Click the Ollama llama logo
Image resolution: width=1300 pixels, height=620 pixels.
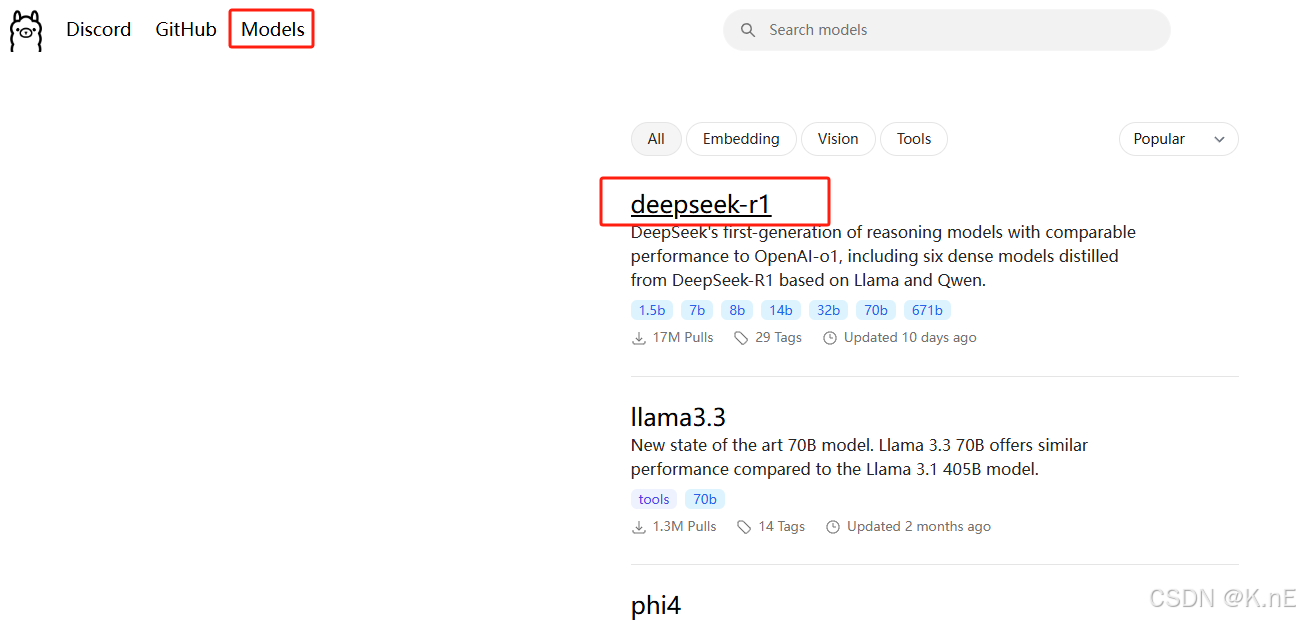(x=26, y=31)
